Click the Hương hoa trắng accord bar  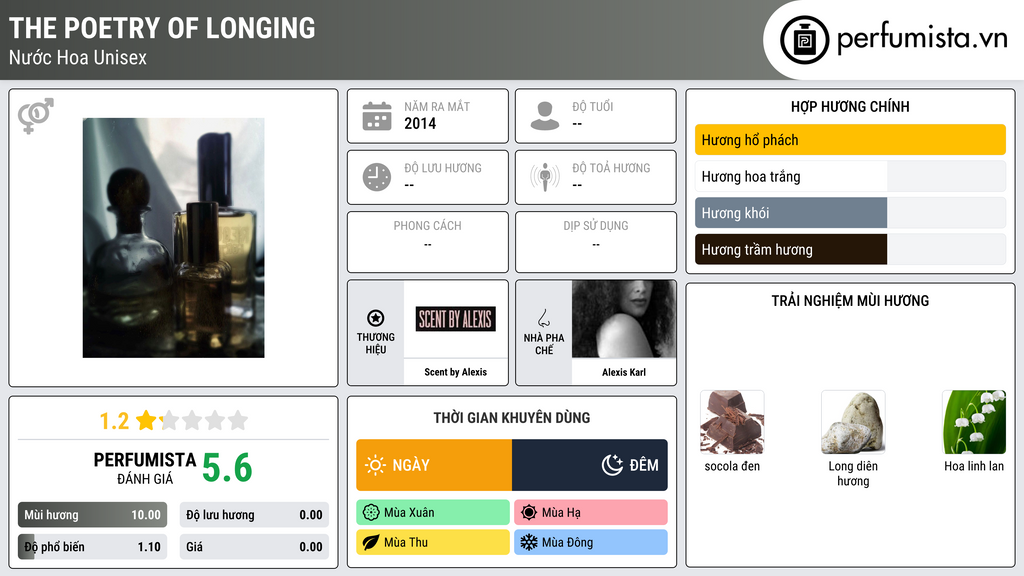pos(850,176)
